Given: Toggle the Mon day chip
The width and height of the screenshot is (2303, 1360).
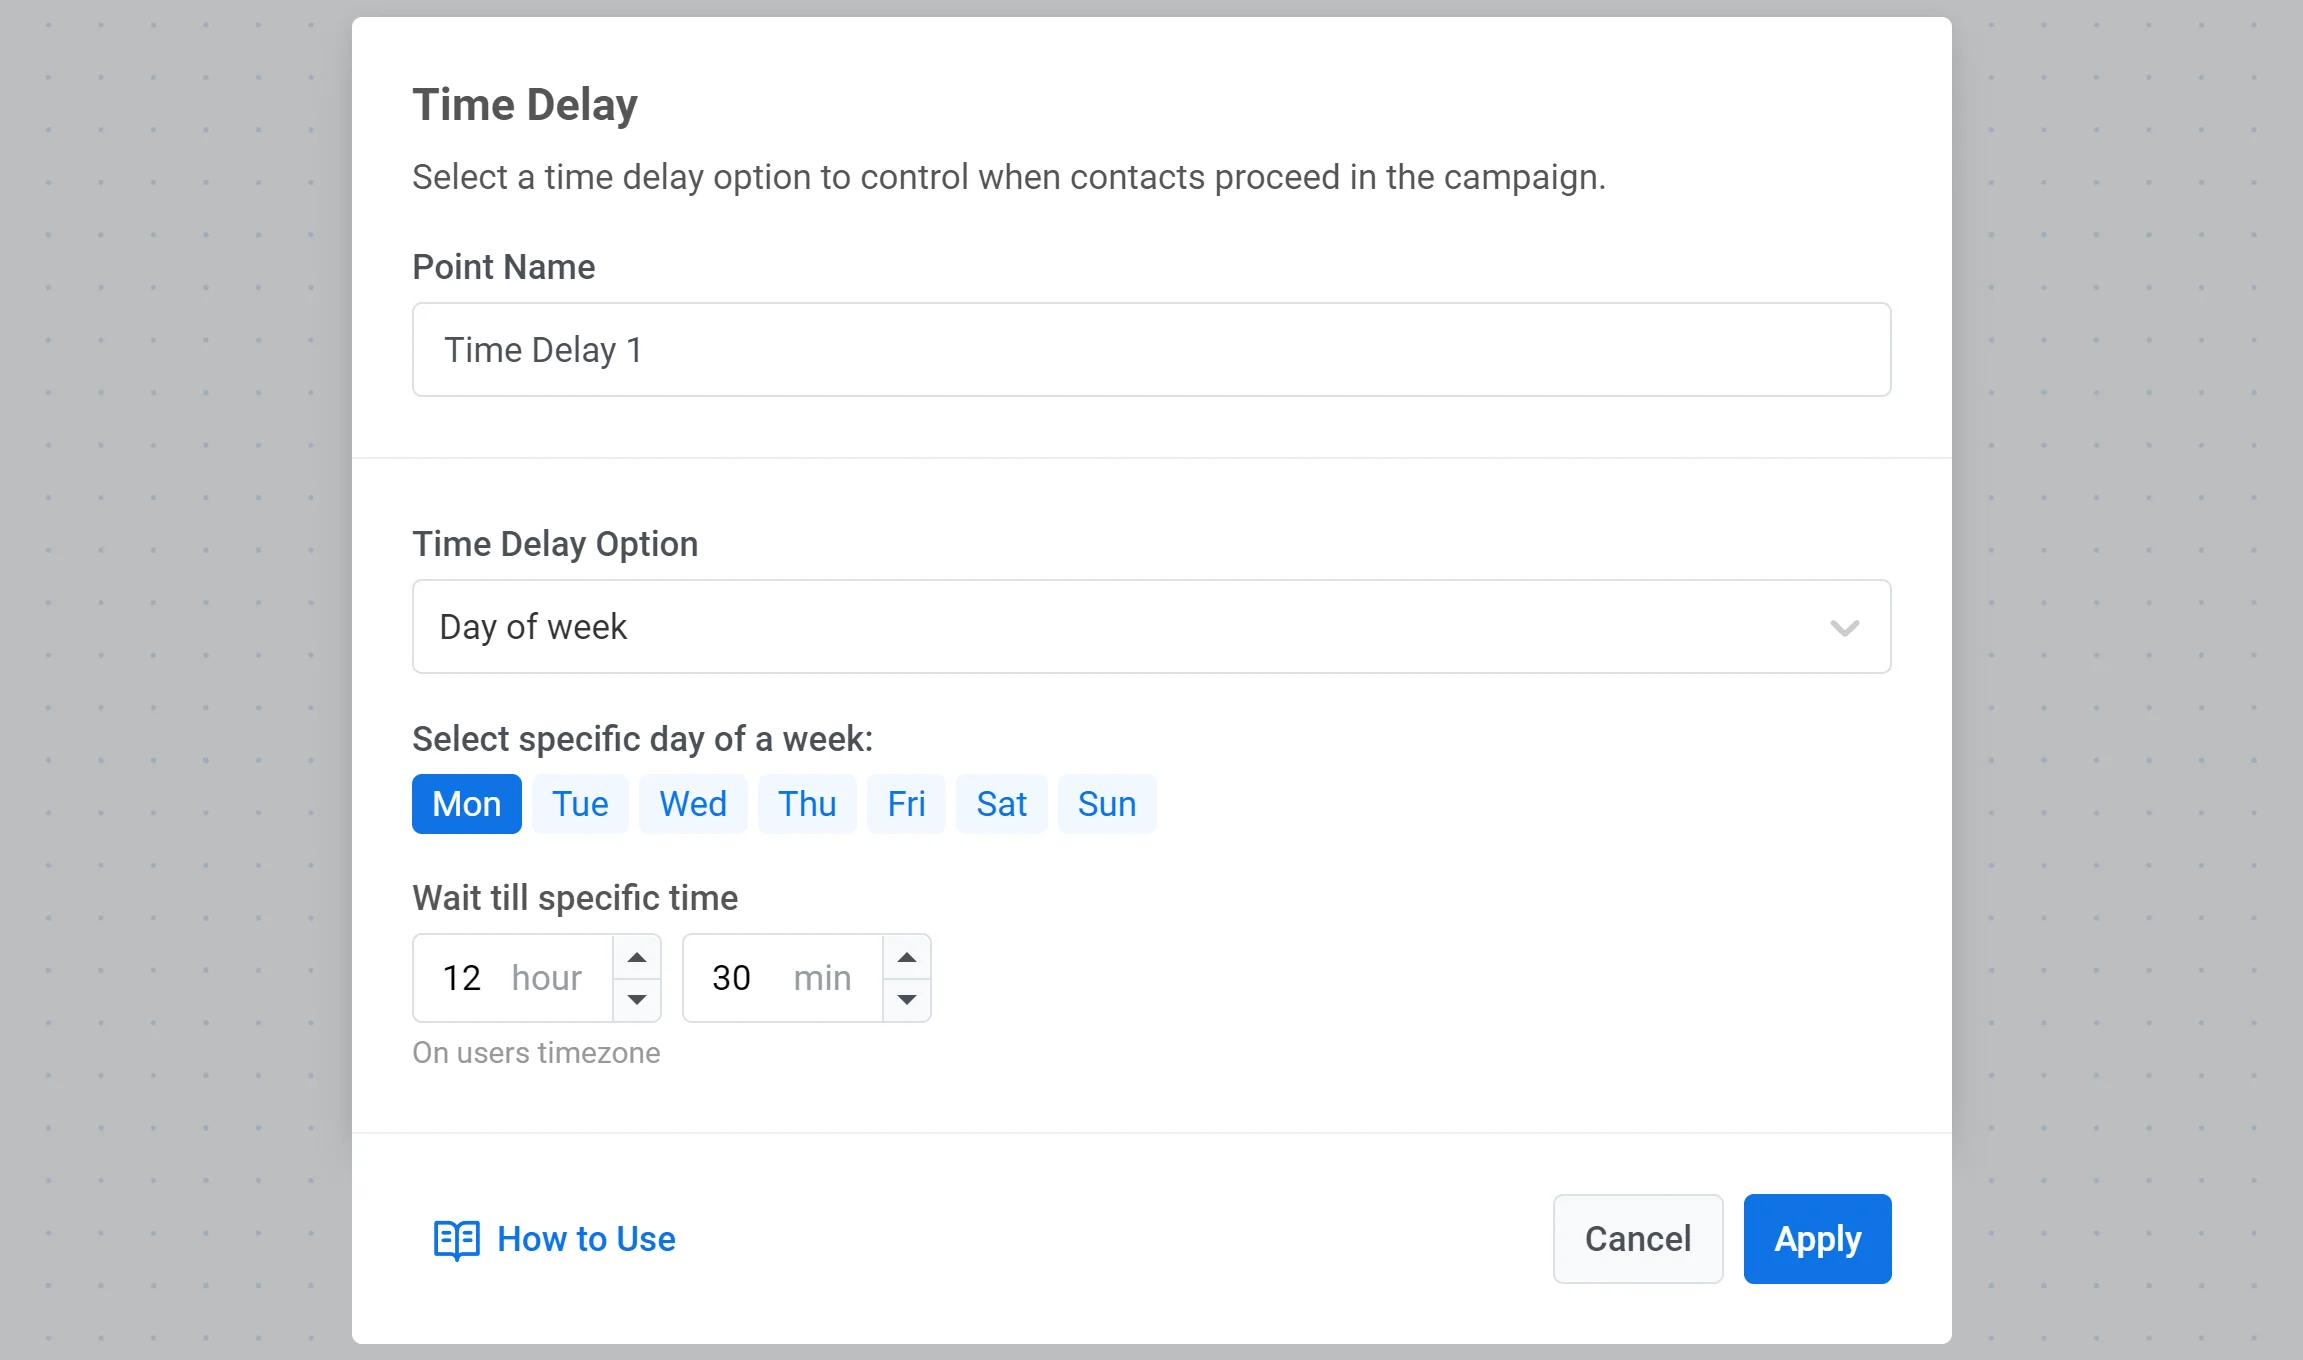Looking at the screenshot, I should point(466,804).
